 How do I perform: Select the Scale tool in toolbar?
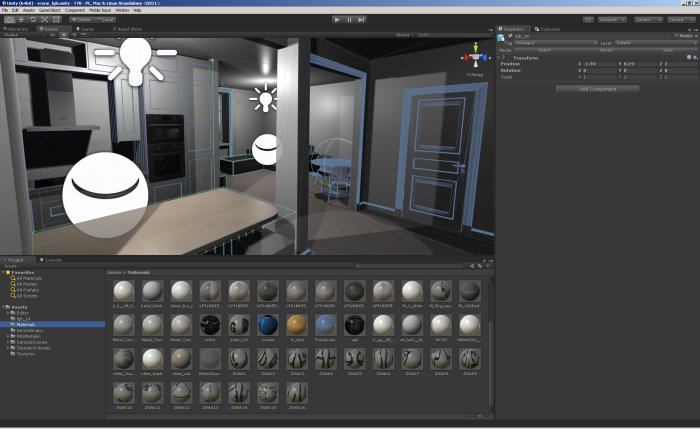point(44,20)
